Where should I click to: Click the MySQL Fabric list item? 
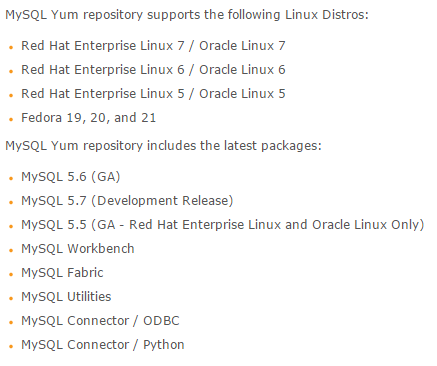click(x=62, y=273)
